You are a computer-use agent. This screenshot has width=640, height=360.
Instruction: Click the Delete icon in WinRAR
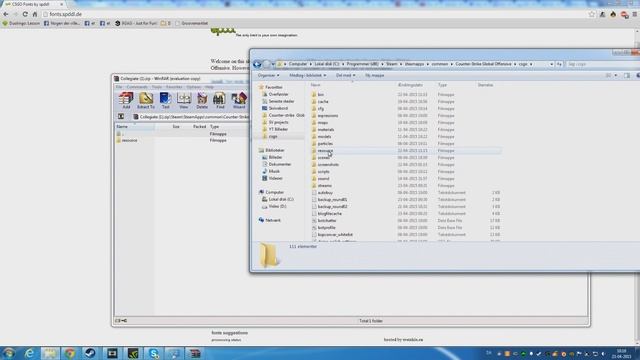[202, 100]
